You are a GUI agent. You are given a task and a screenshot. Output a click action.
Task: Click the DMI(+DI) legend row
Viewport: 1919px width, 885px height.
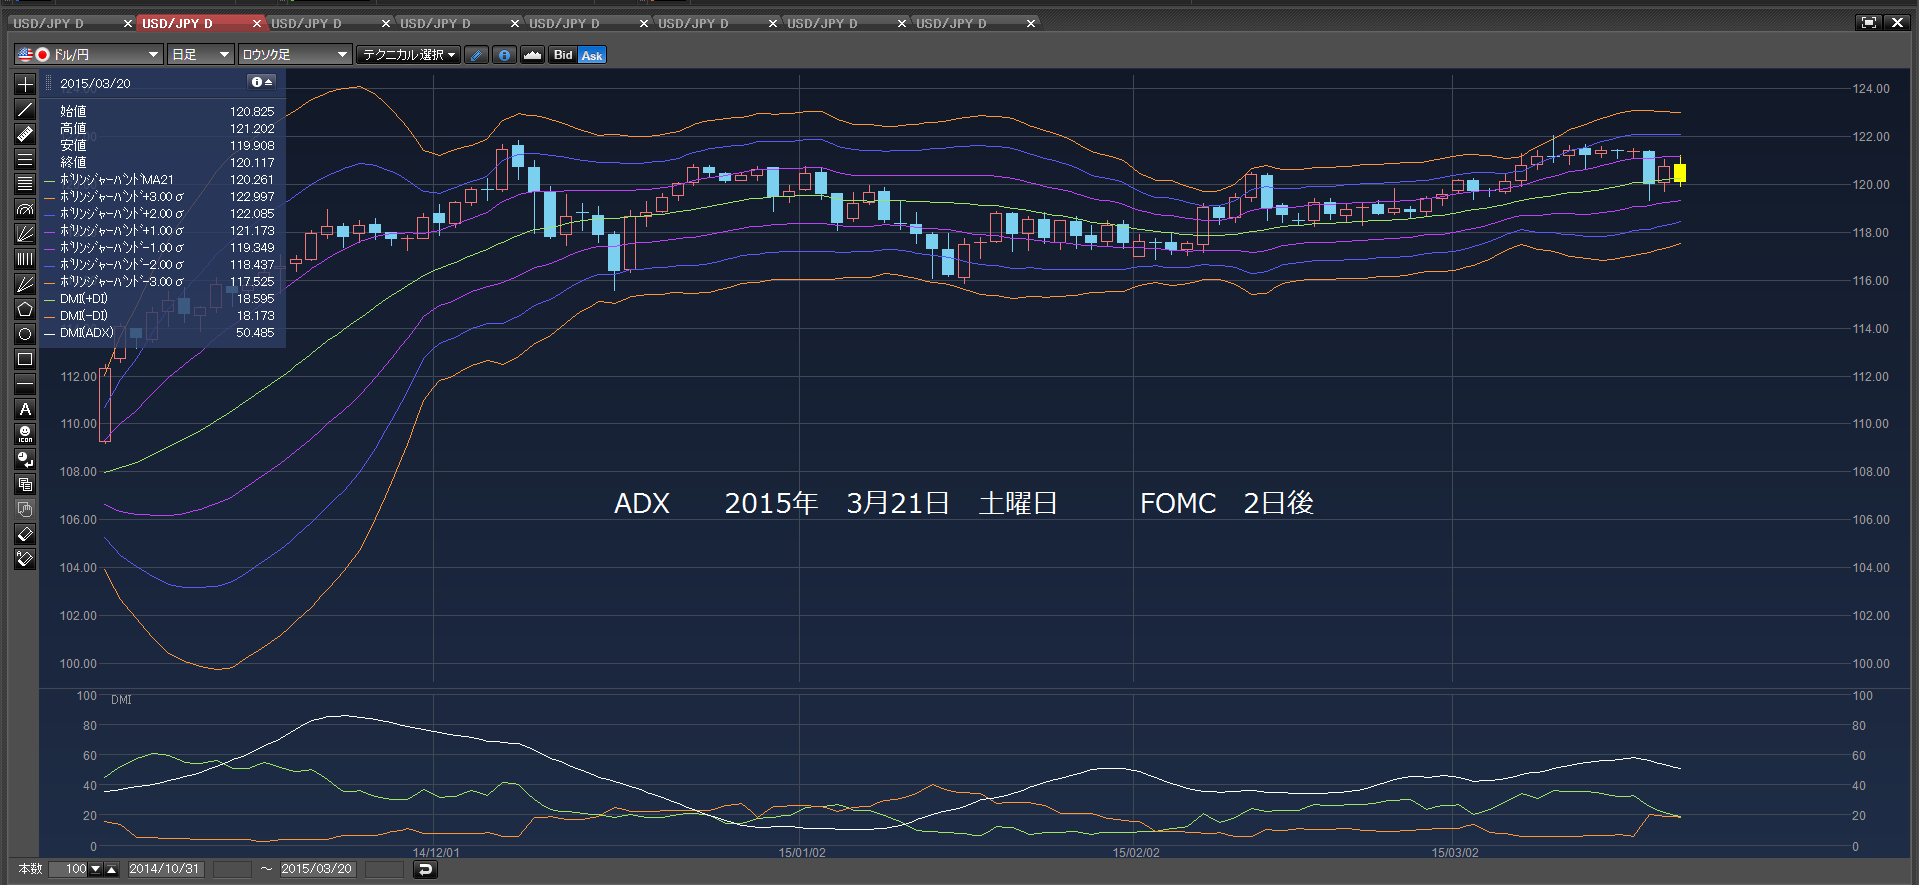(160, 299)
